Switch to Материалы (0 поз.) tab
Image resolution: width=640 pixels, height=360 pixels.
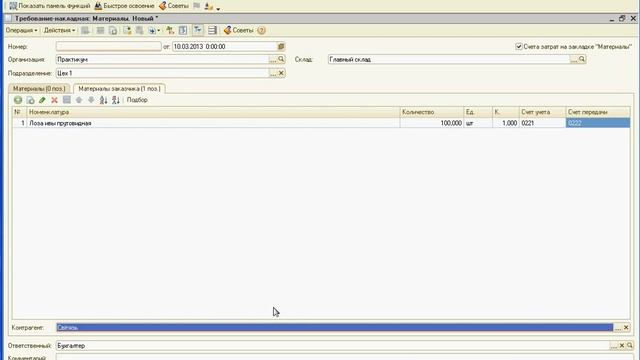(39, 89)
